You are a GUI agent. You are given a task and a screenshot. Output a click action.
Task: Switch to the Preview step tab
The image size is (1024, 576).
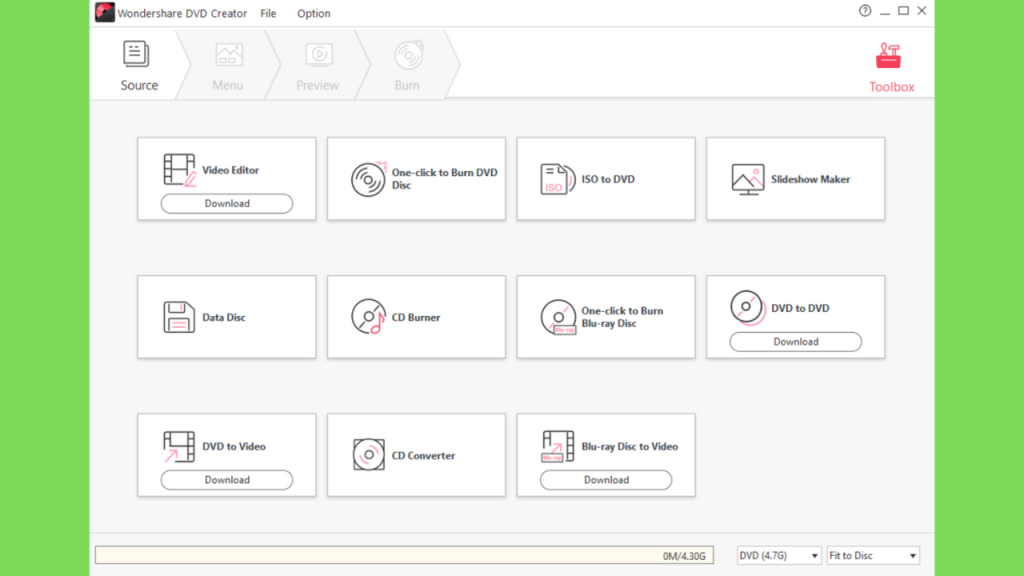(x=317, y=66)
